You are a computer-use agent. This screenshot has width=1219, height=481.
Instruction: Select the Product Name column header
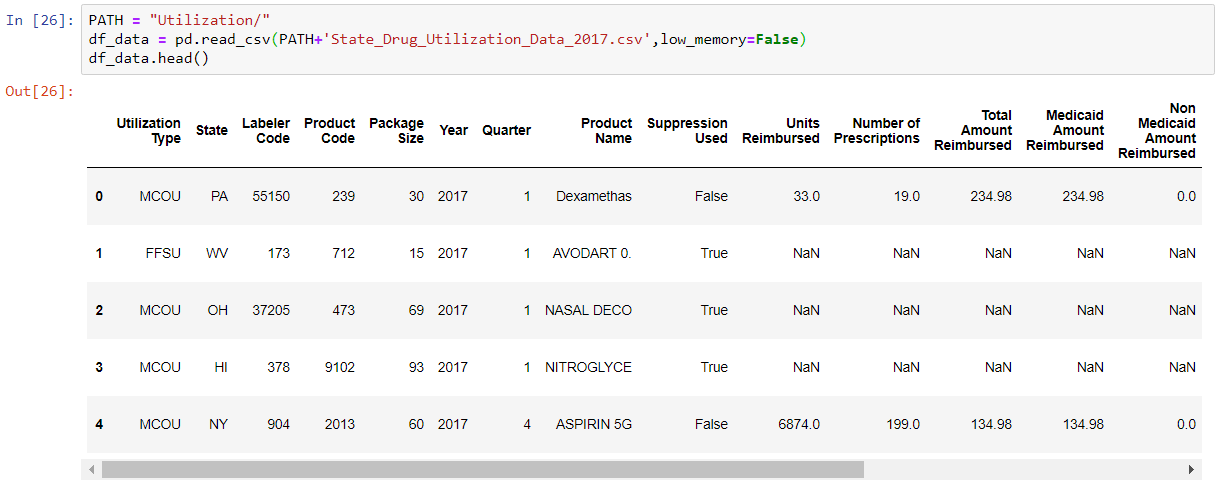[x=606, y=131]
